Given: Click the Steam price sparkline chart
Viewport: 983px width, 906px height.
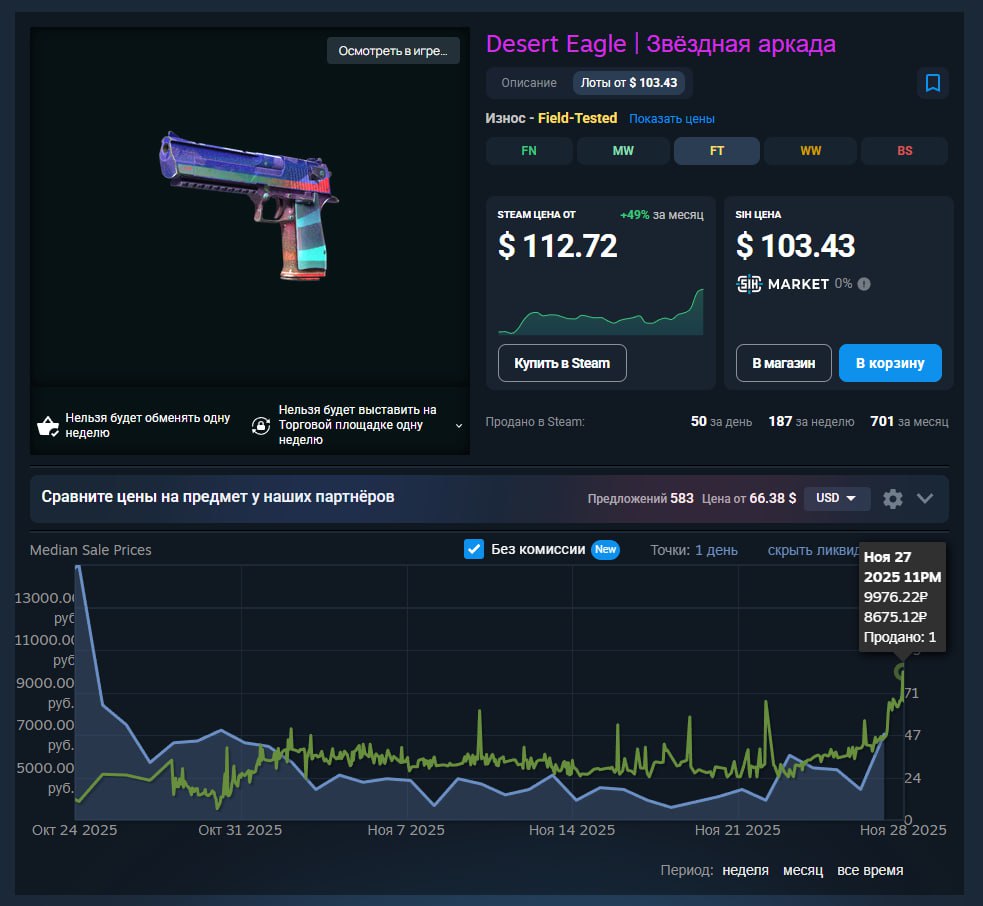Looking at the screenshot, I should 601,312.
